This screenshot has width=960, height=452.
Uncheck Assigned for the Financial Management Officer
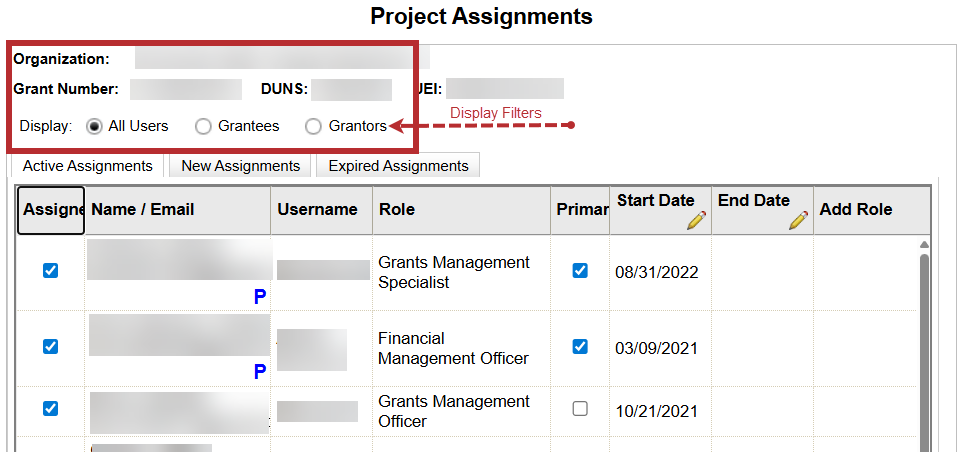tap(51, 347)
